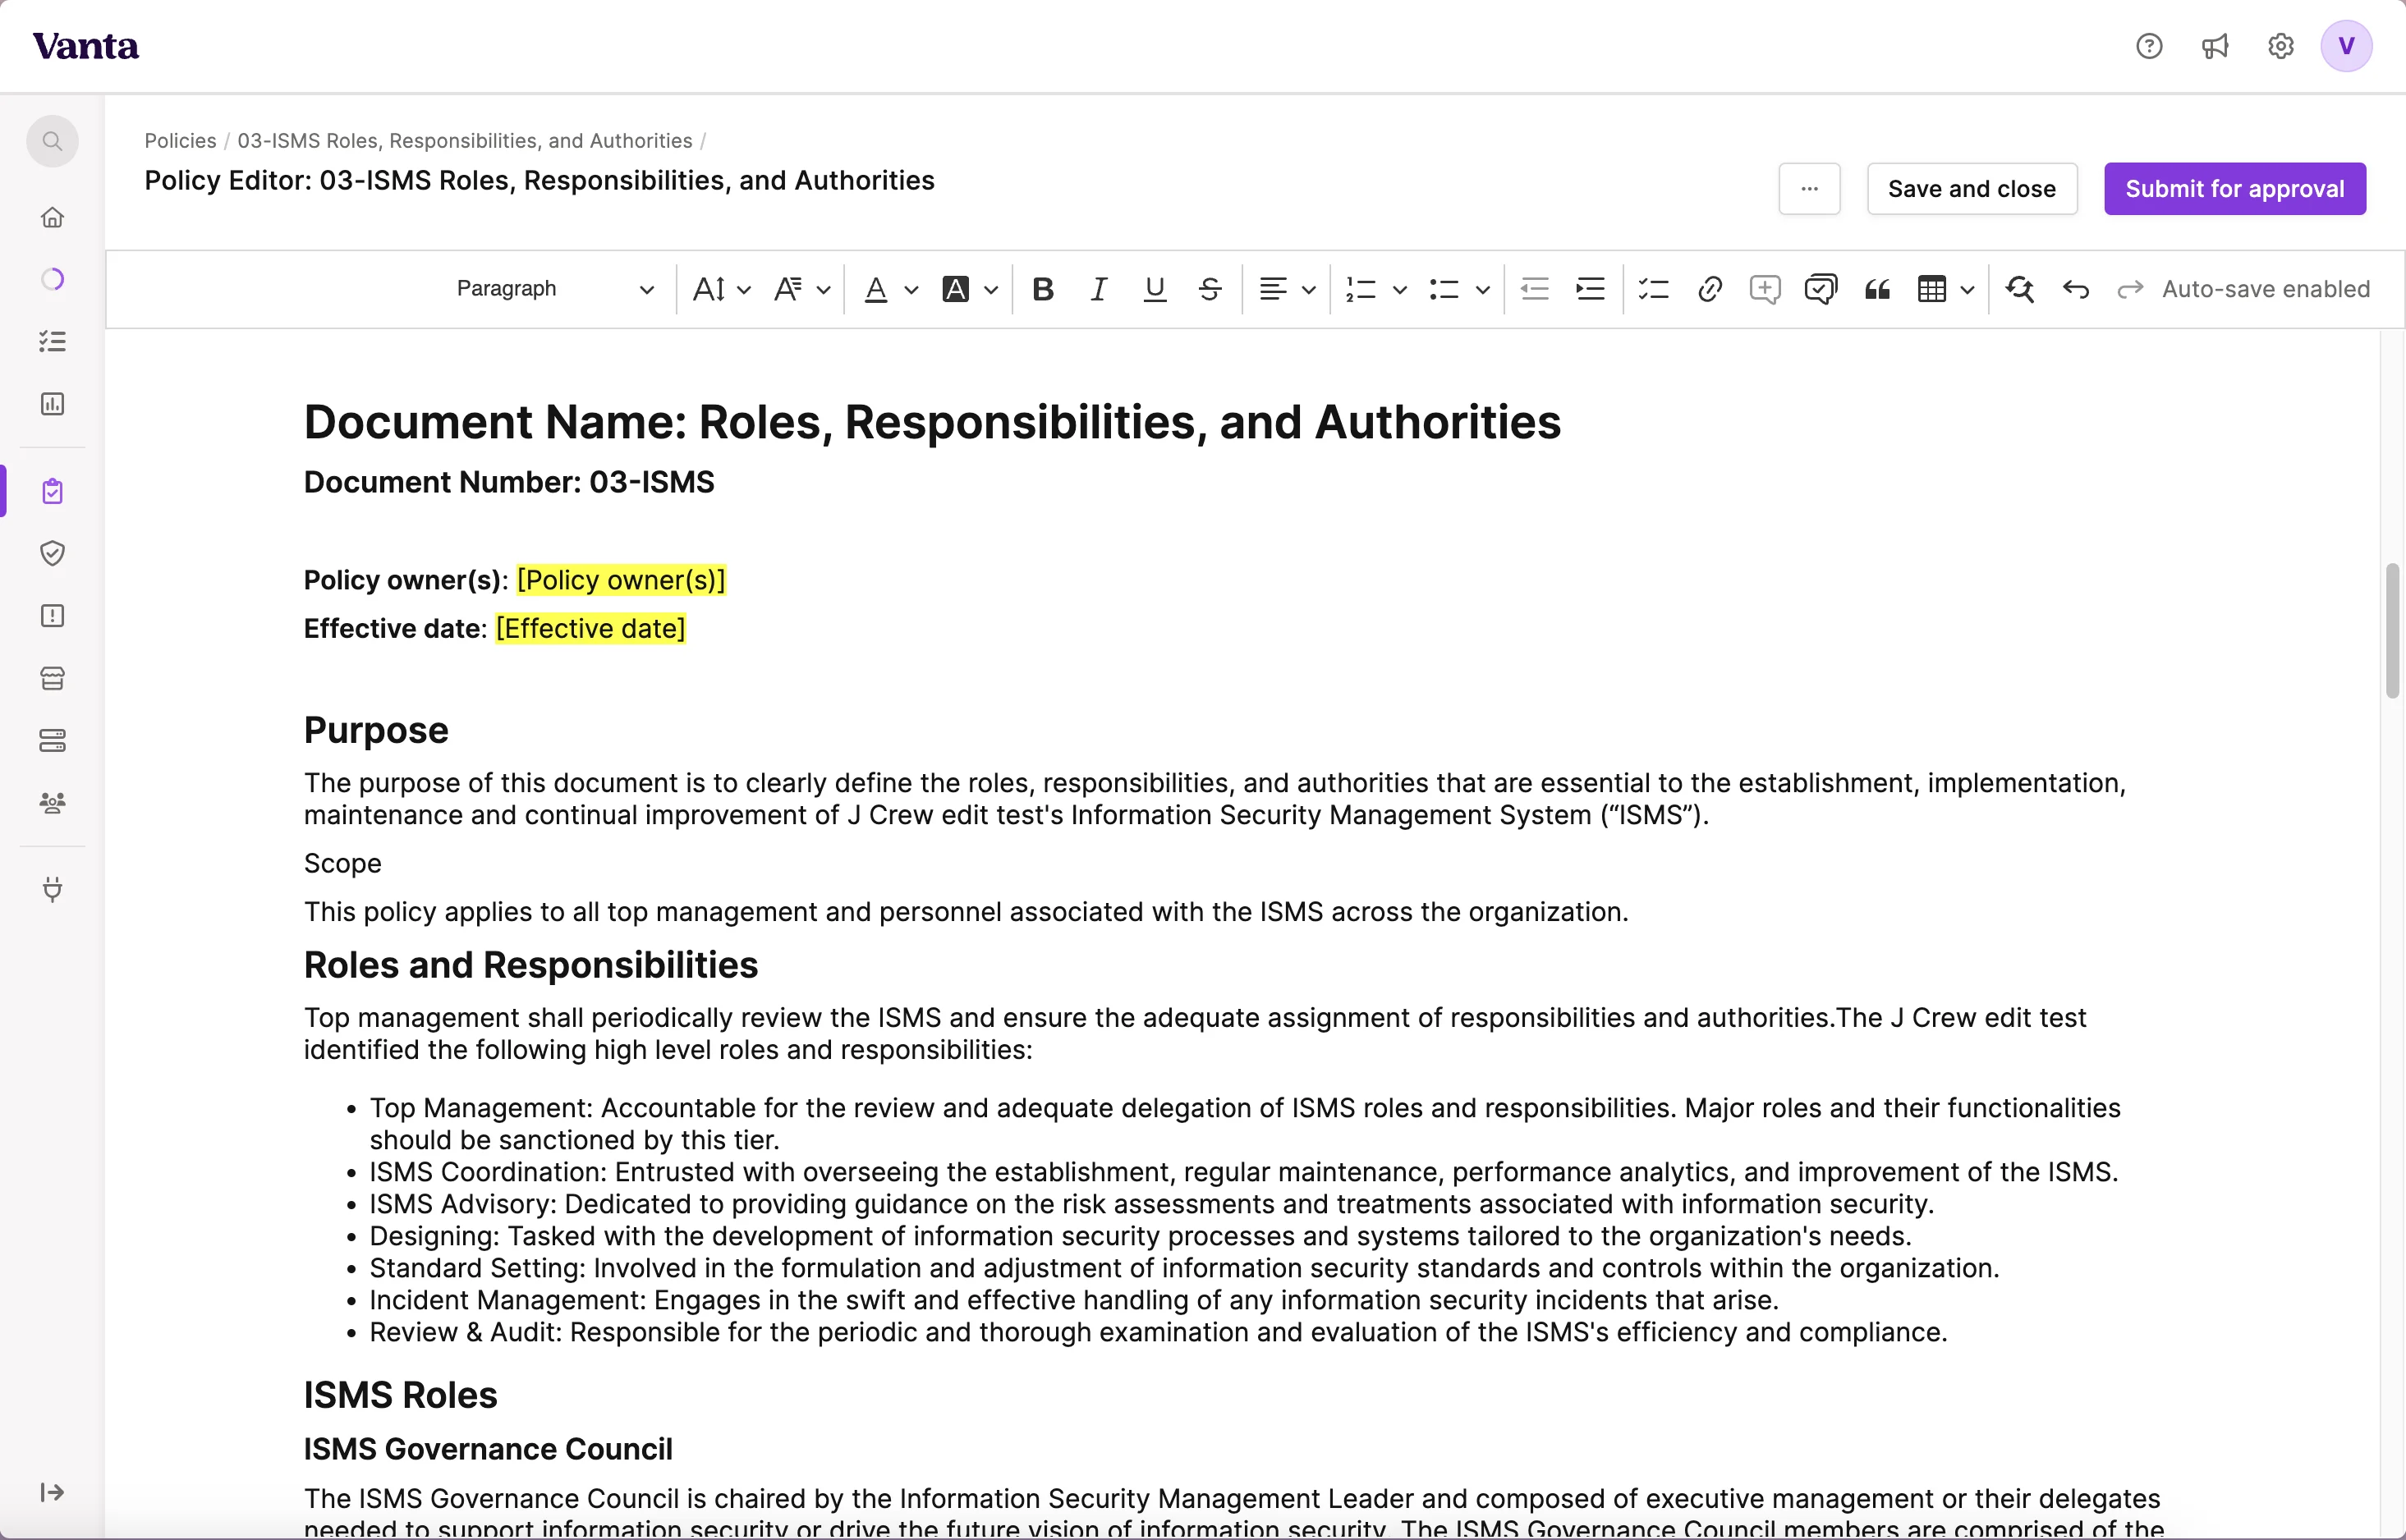Insert a table
2406x1540 pixels.
[x=1932, y=289]
